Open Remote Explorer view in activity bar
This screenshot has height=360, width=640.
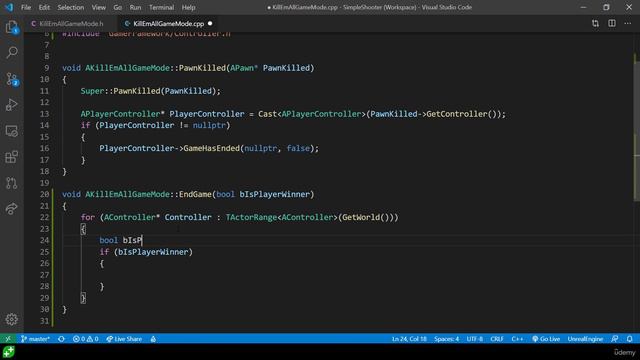coord(11,131)
